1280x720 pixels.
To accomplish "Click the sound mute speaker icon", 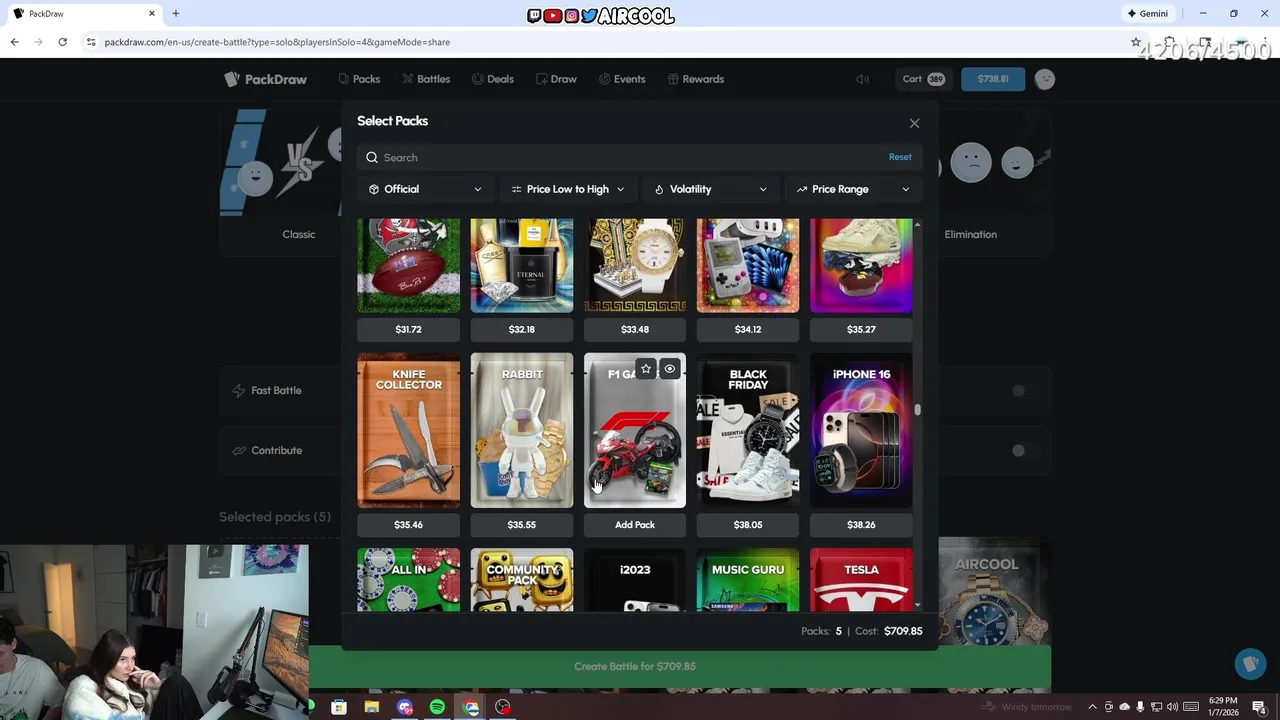I will coord(862,79).
